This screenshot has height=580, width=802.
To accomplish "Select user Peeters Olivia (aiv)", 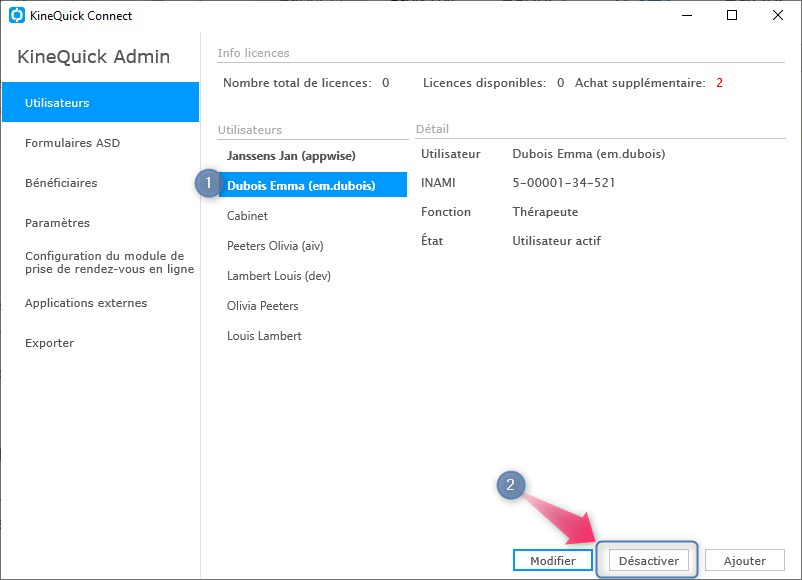I will coord(275,246).
